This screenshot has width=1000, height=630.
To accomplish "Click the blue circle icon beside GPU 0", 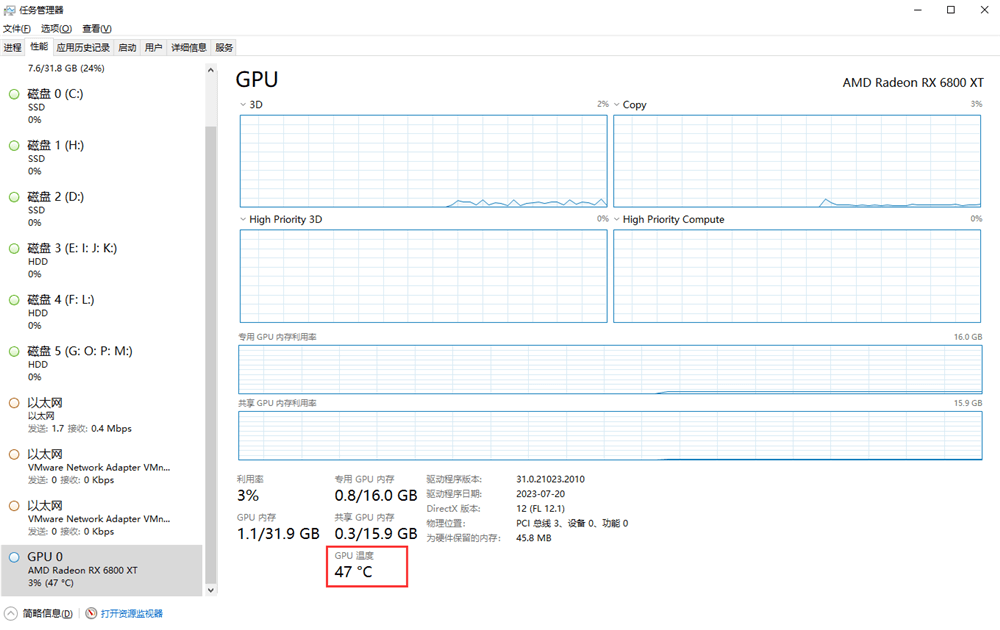I will pyautogui.click(x=14, y=558).
